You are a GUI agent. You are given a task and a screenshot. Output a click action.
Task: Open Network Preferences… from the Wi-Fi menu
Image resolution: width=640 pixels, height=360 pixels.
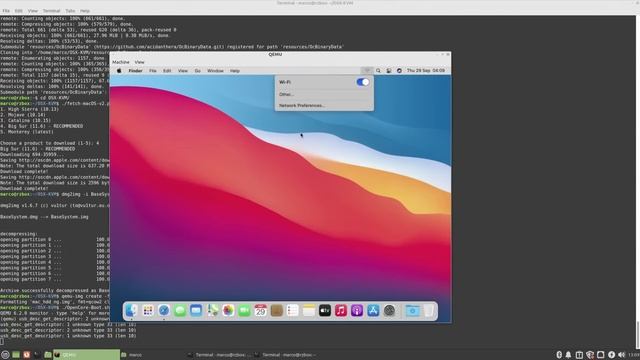click(x=302, y=105)
